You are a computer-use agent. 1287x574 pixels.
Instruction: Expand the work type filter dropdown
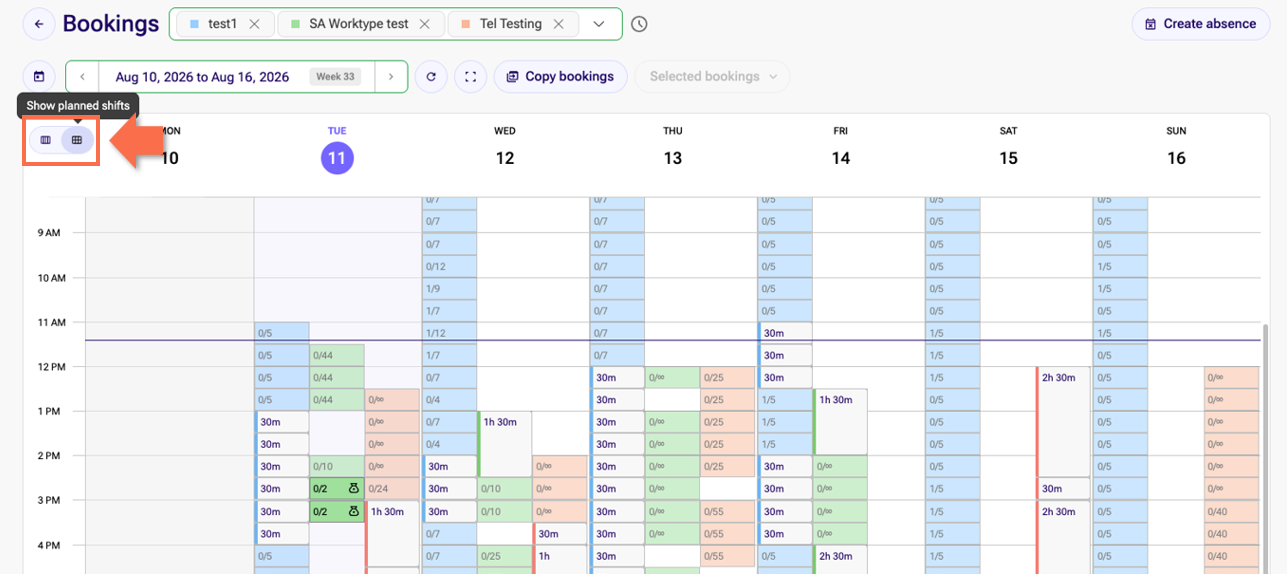click(599, 24)
